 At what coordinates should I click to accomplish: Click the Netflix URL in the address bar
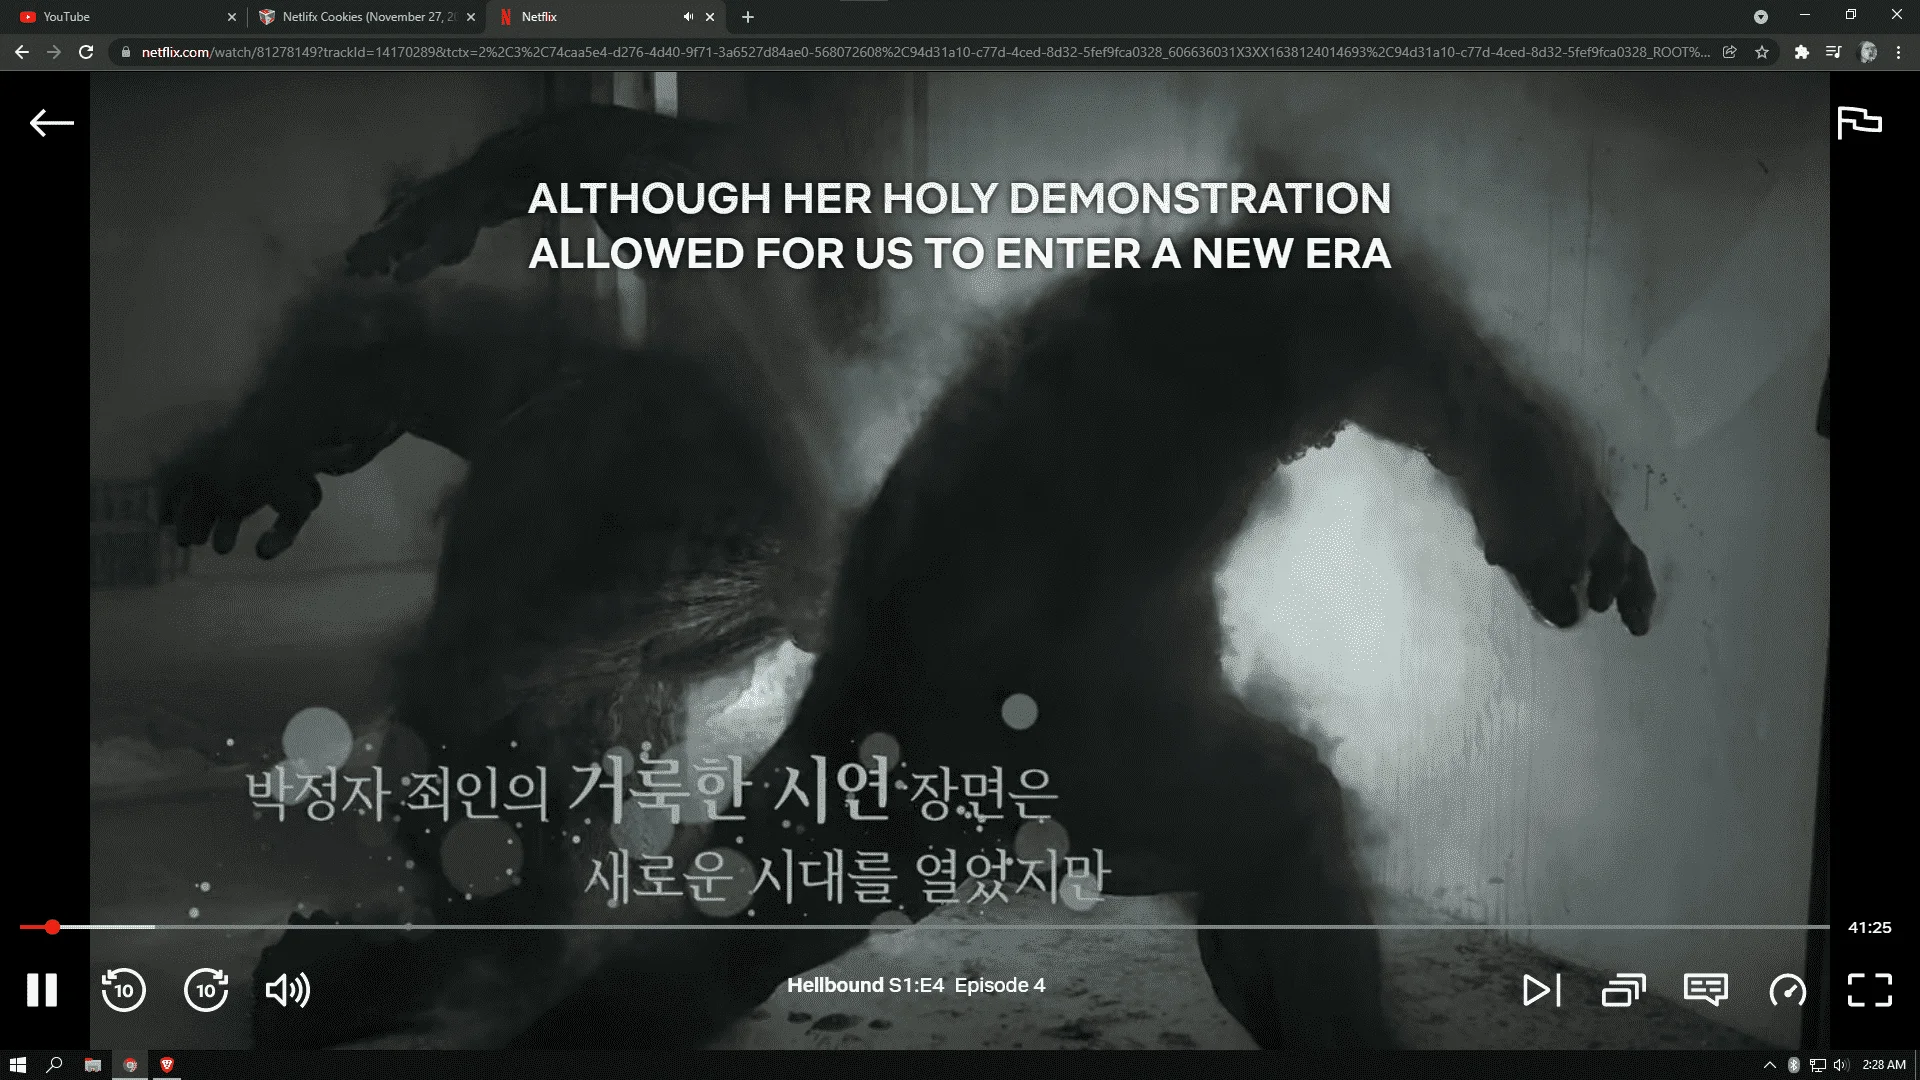925,52
